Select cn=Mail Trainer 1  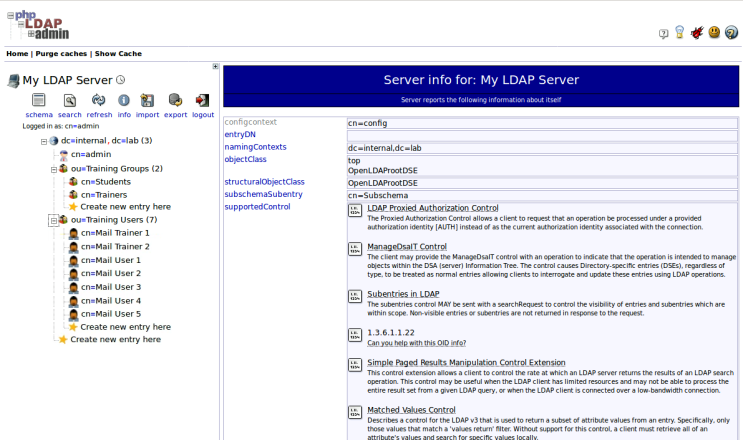coord(115,233)
